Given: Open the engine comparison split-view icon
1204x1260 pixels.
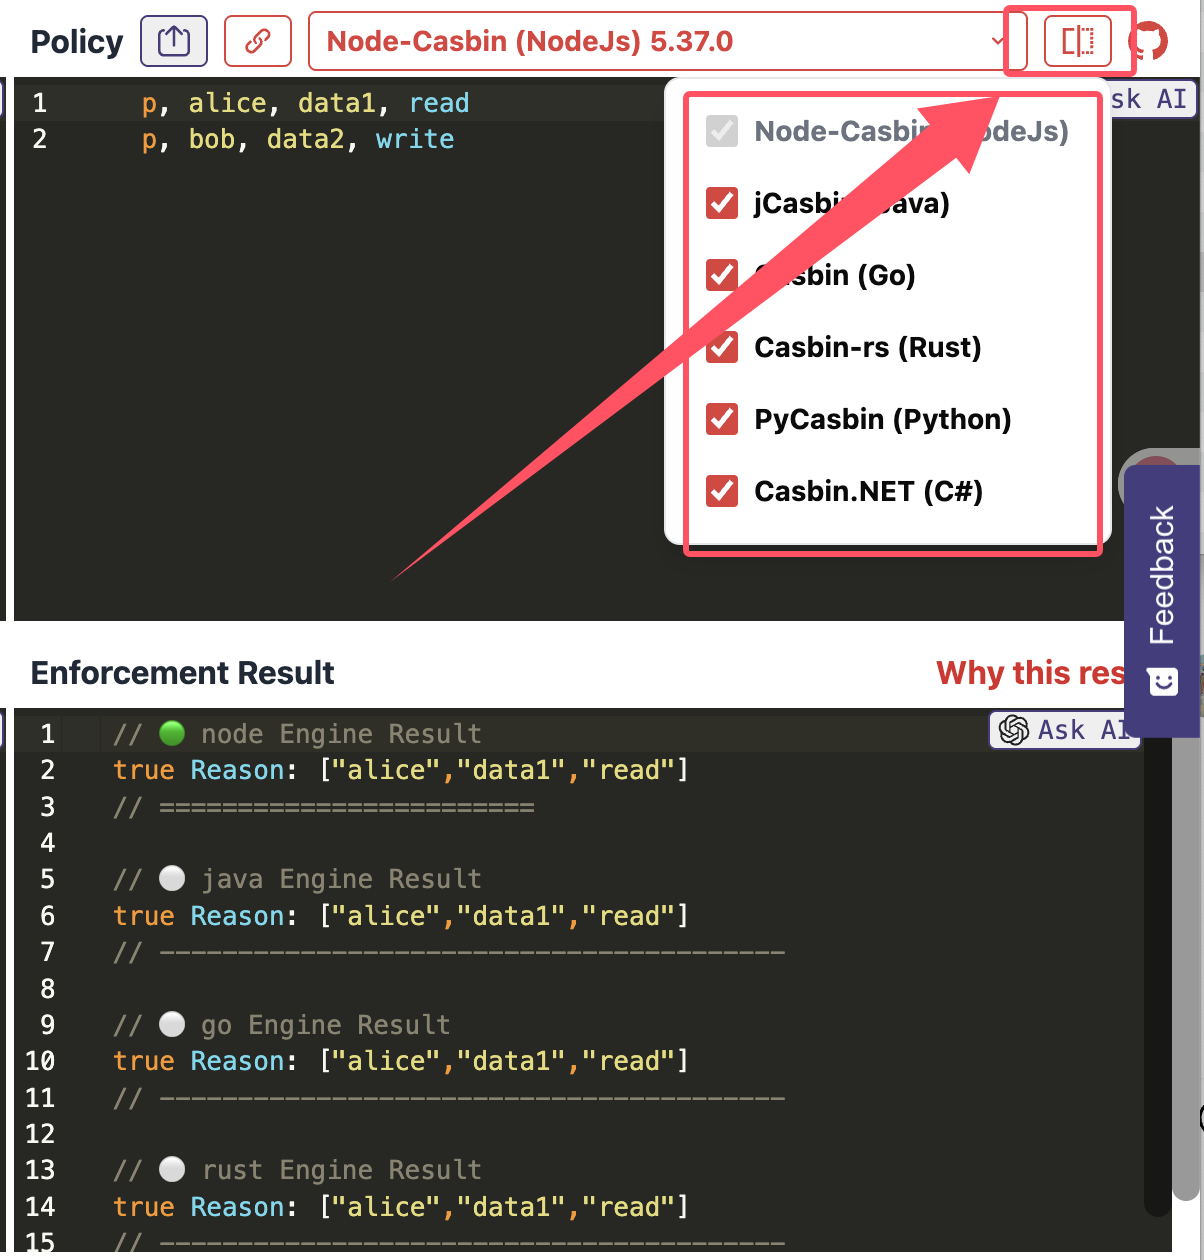Looking at the screenshot, I should click(x=1077, y=41).
